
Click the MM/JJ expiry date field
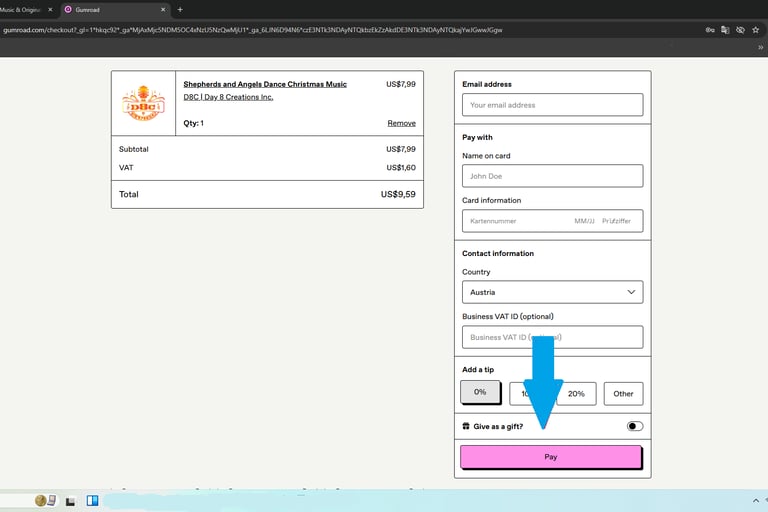click(x=584, y=221)
